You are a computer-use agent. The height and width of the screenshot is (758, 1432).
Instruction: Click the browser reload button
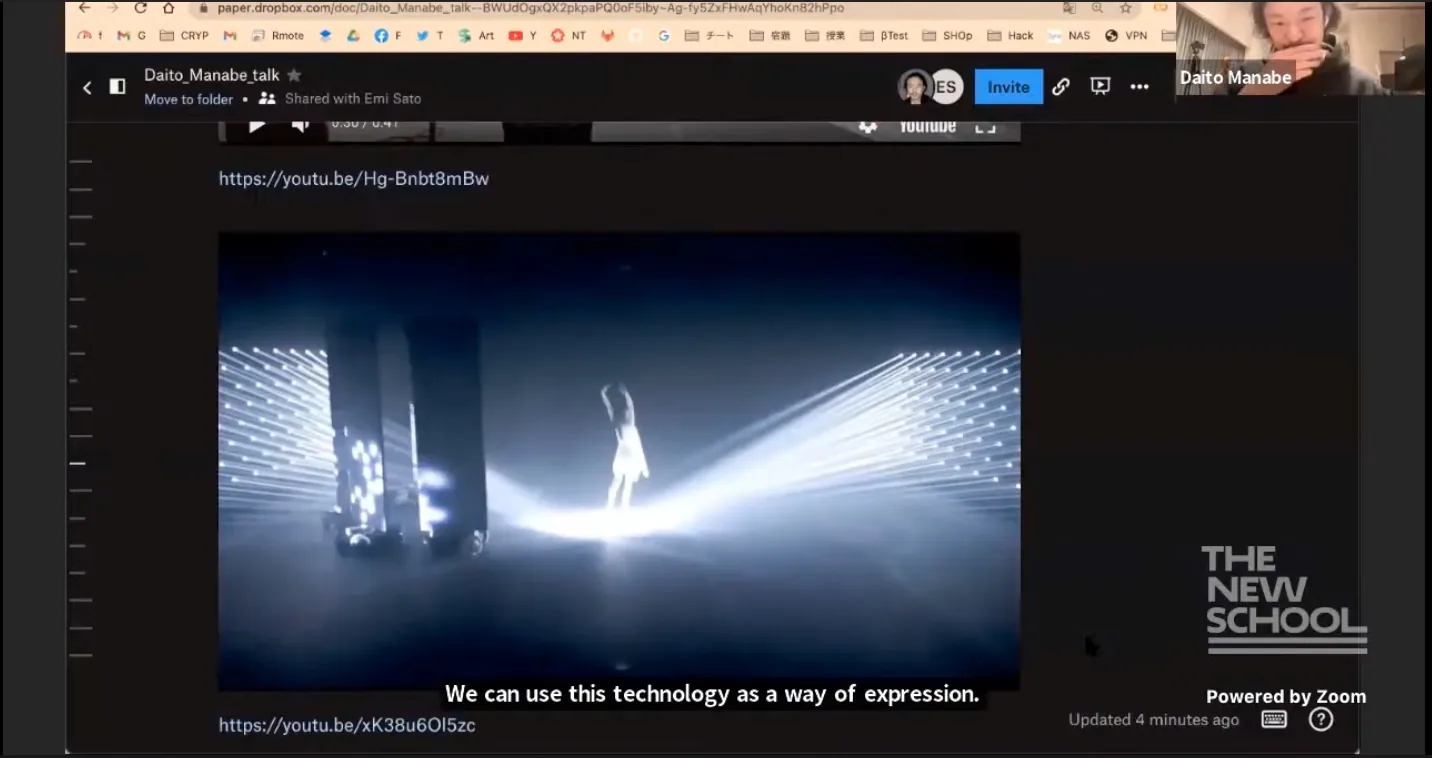point(140,8)
